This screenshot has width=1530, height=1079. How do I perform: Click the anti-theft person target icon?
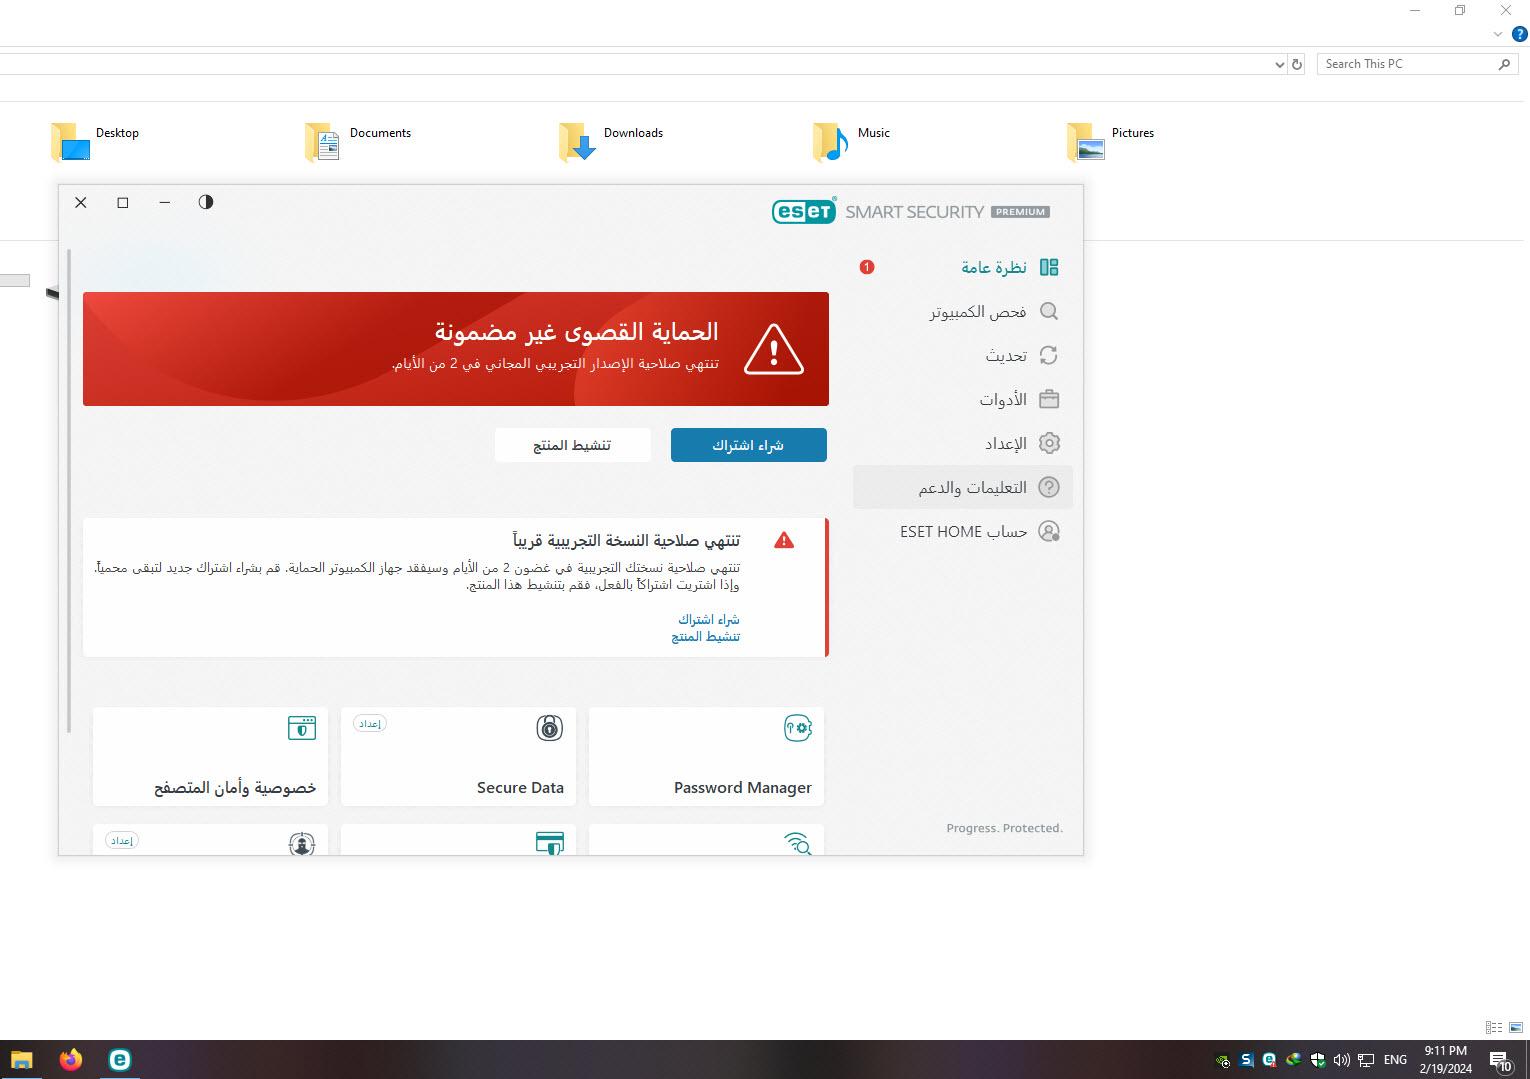tap(301, 843)
